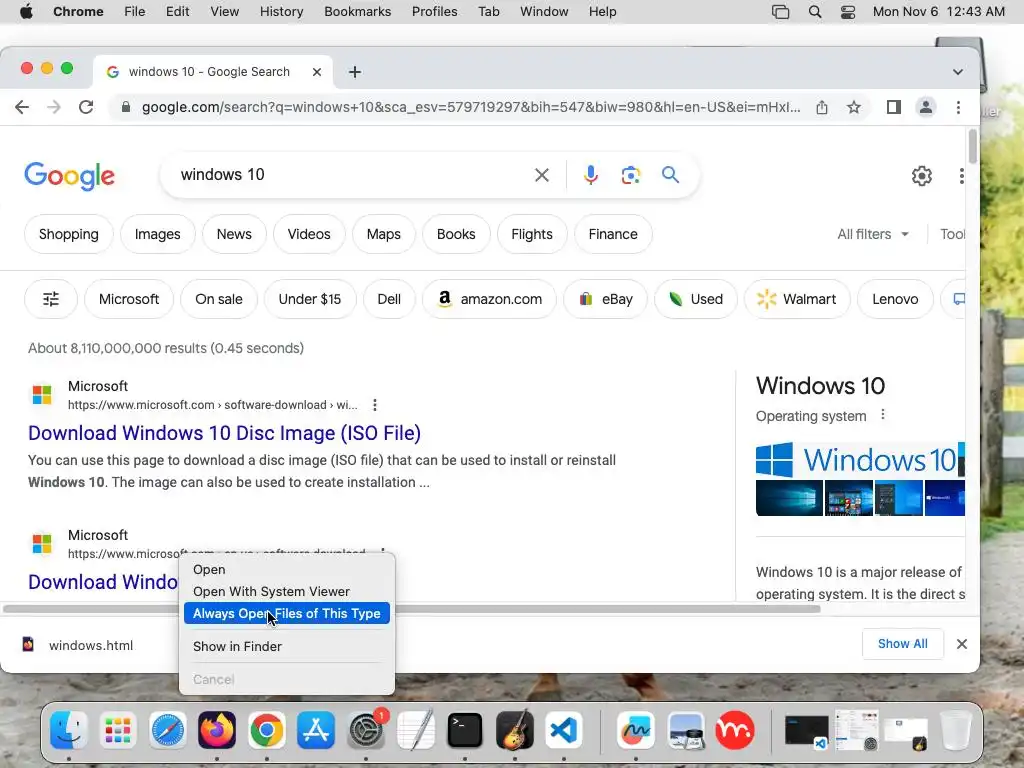
Task: Open the Profiles menu
Action: (x=434, y=12)
